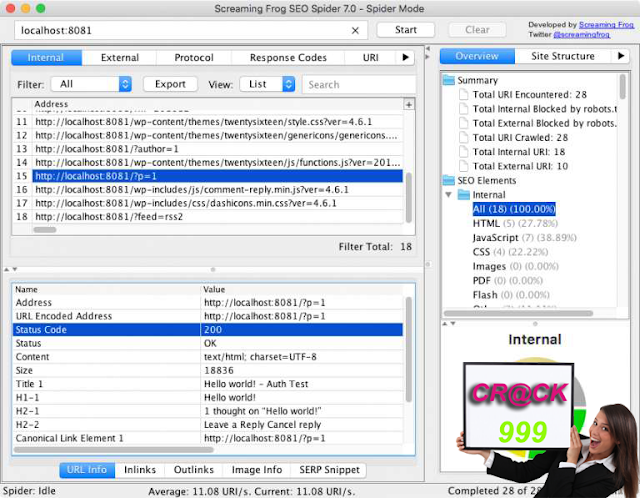Clear the URL field with the X icon
Screen dimensions: 640x498
click(x=355, y=30)
